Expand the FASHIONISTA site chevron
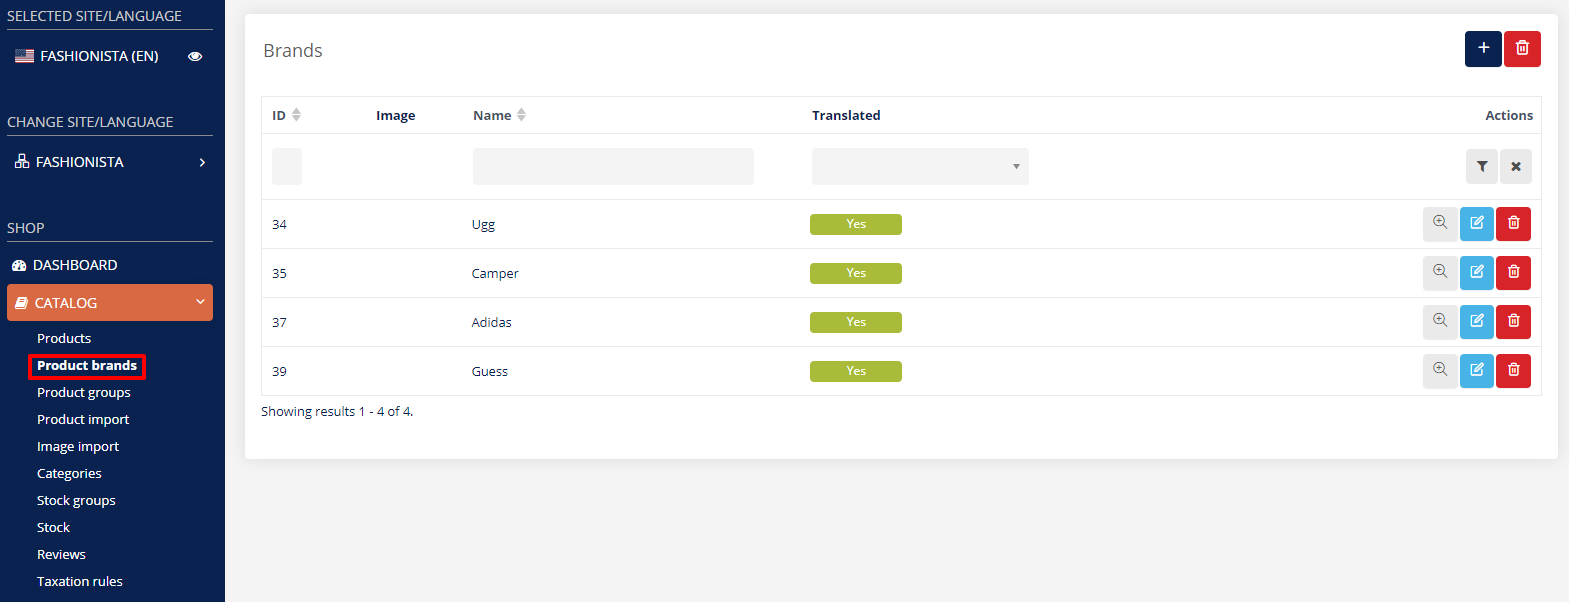Viewport: 1569px width, 602px height. click(x=202, y=162)
